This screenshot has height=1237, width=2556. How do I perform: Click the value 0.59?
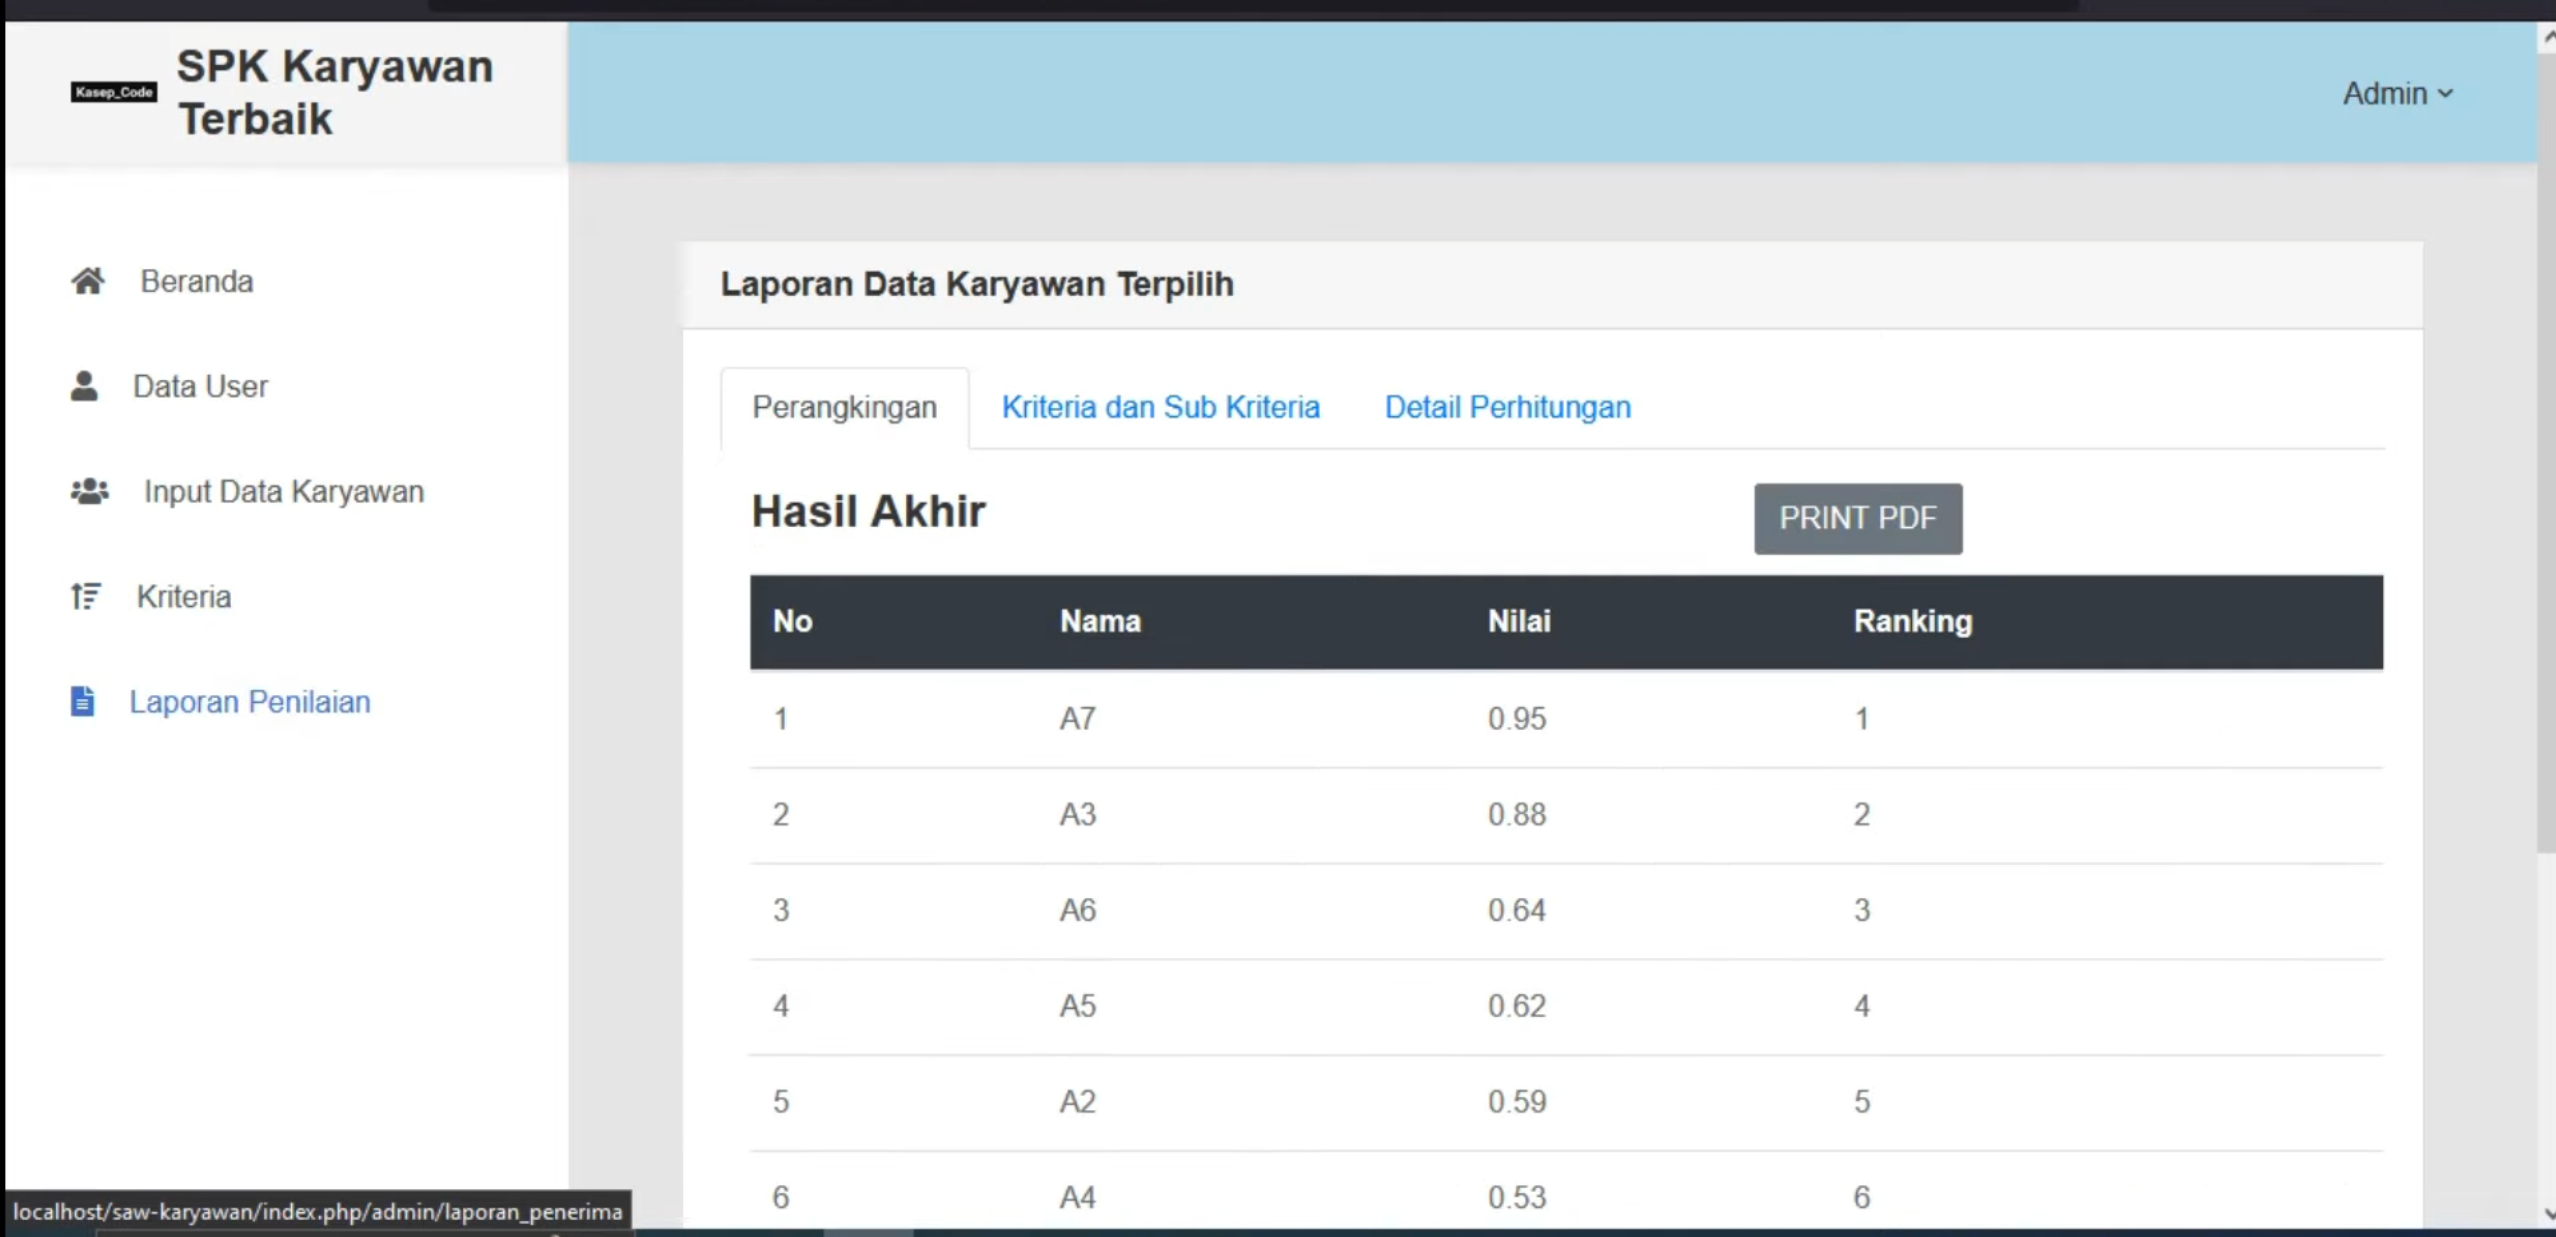coord(1517,1101)
